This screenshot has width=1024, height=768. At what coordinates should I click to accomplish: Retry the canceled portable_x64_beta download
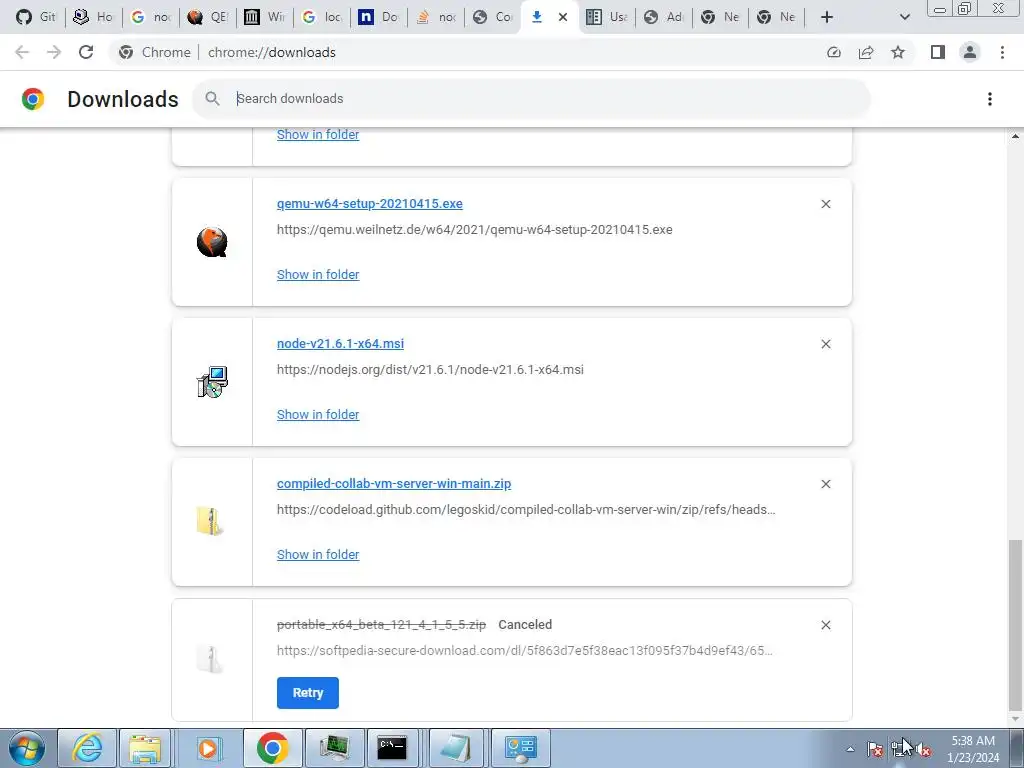[308, 692]
